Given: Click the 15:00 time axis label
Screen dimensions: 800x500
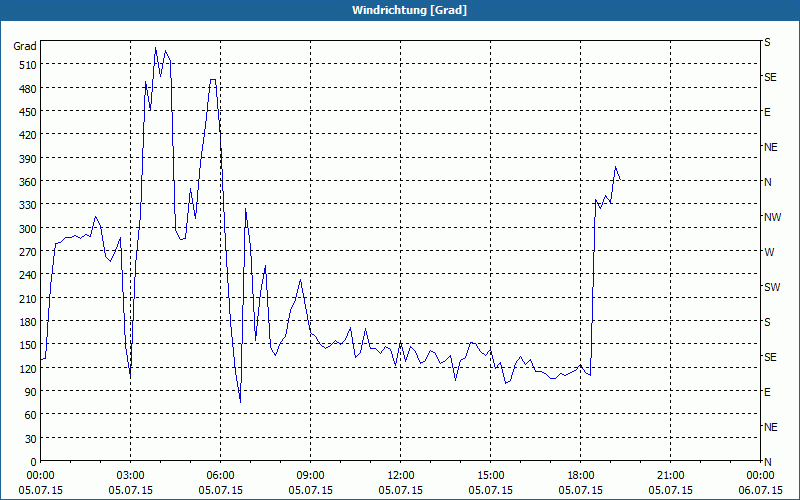Looking at the screenshot, I should click(490, 476).
